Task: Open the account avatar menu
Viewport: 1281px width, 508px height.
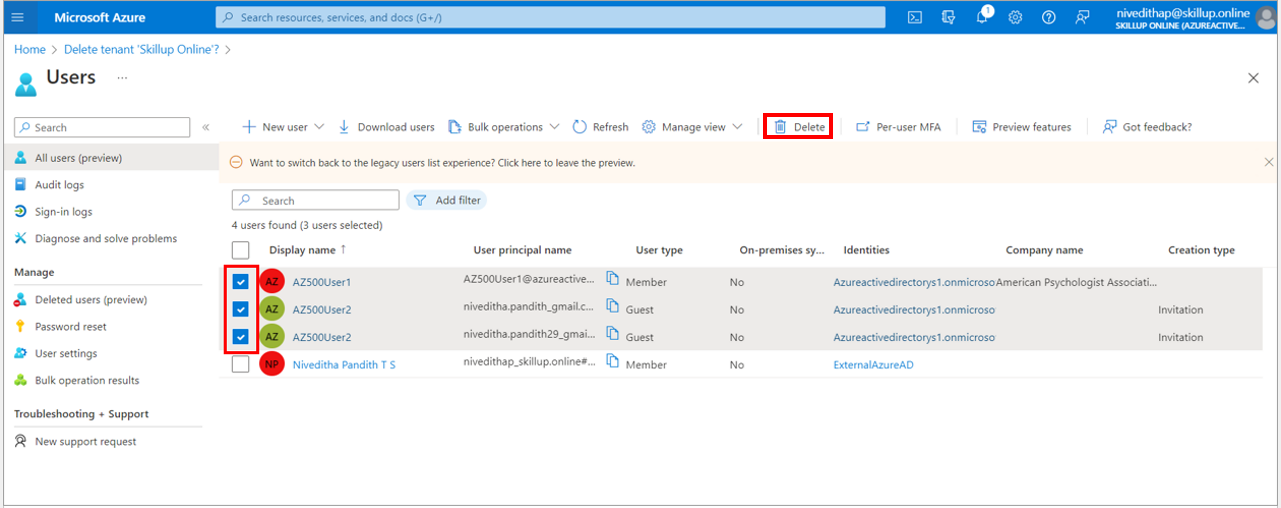Action: (x=1265, y=17)
